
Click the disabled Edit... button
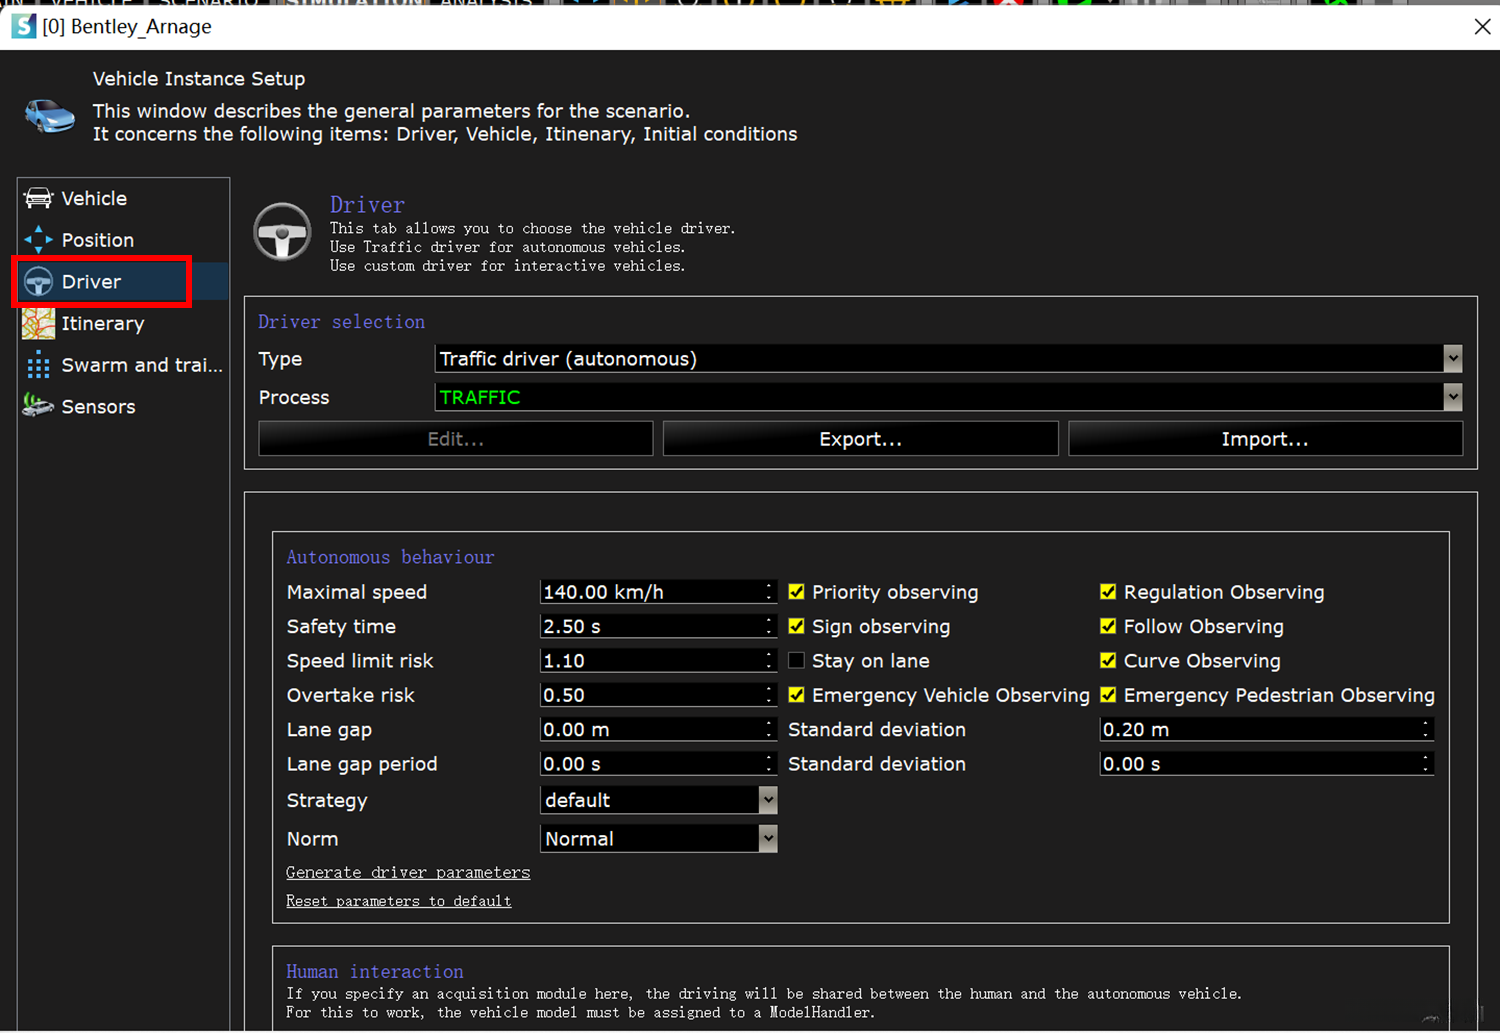coord(456,439)
